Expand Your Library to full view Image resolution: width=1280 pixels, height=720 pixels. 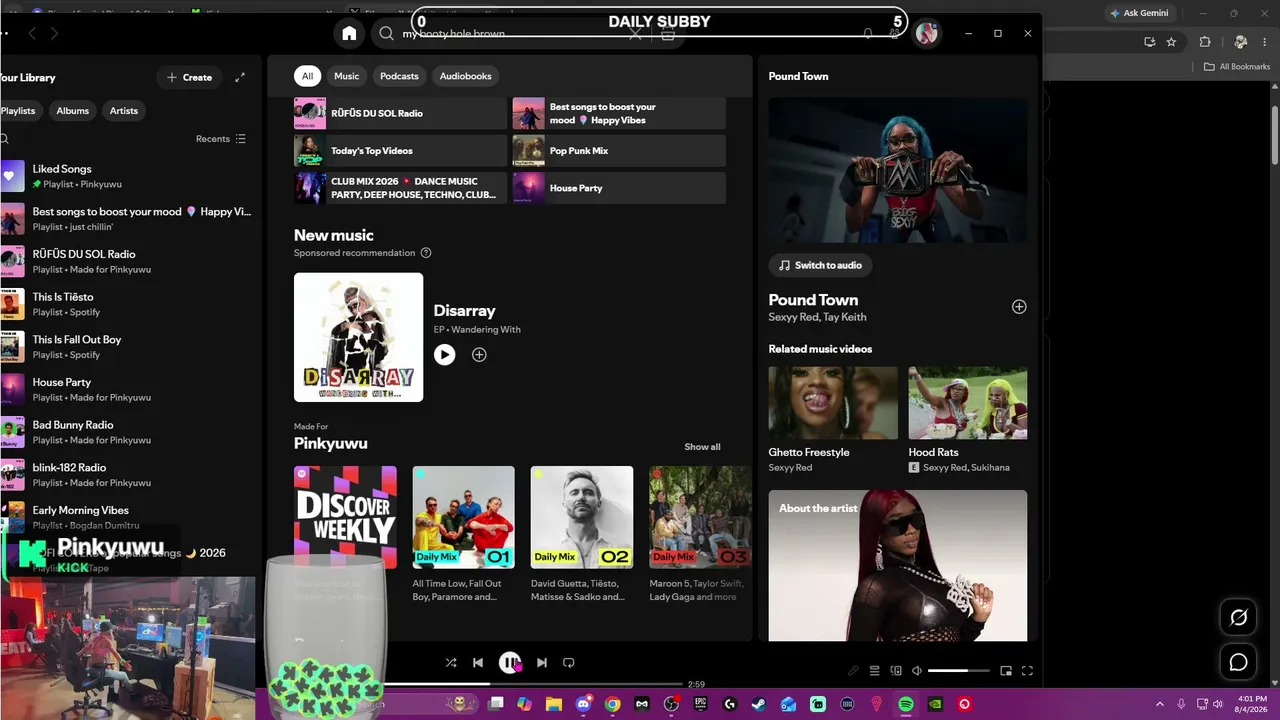point(240,77)
